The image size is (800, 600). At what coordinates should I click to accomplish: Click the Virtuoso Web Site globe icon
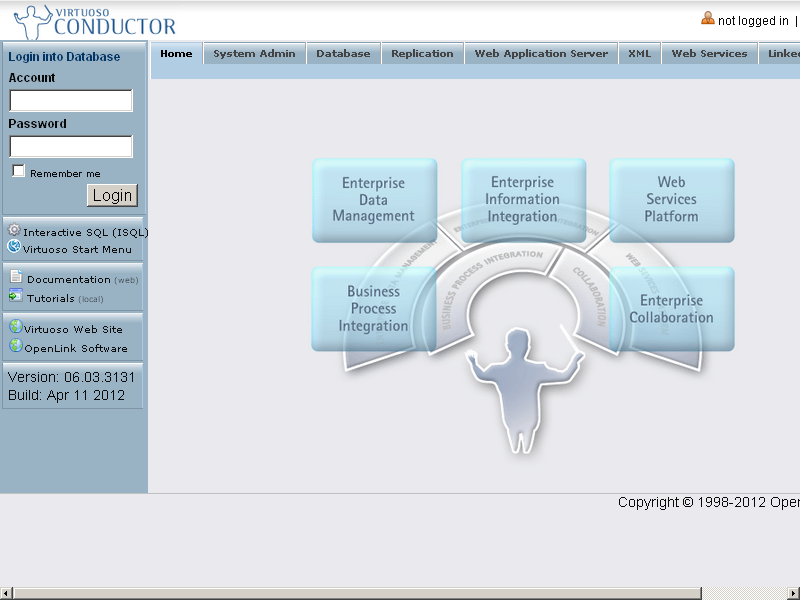pyautogui.click(x=15, y=327)
